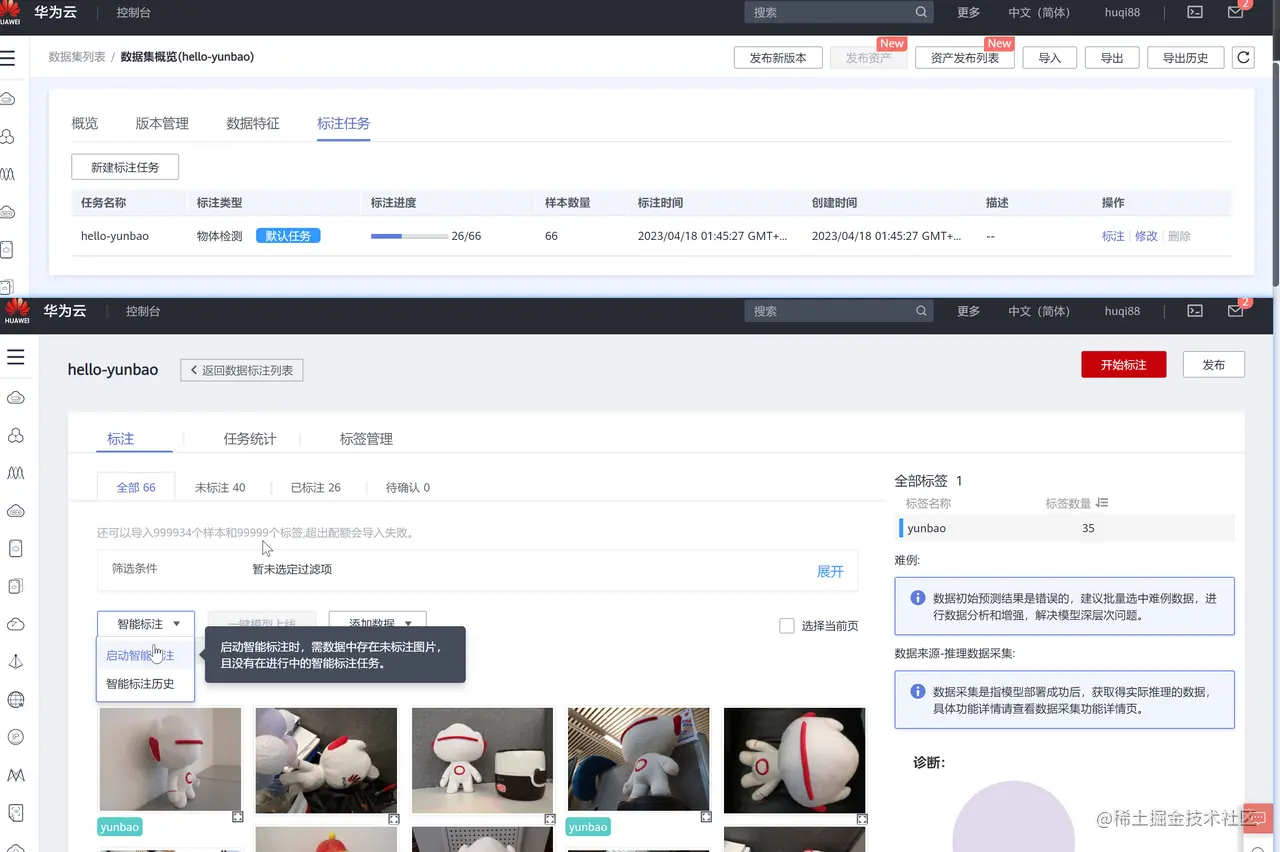
Task: Click refresh icon beside 导出历史 button
Action: coord(1243,58)
